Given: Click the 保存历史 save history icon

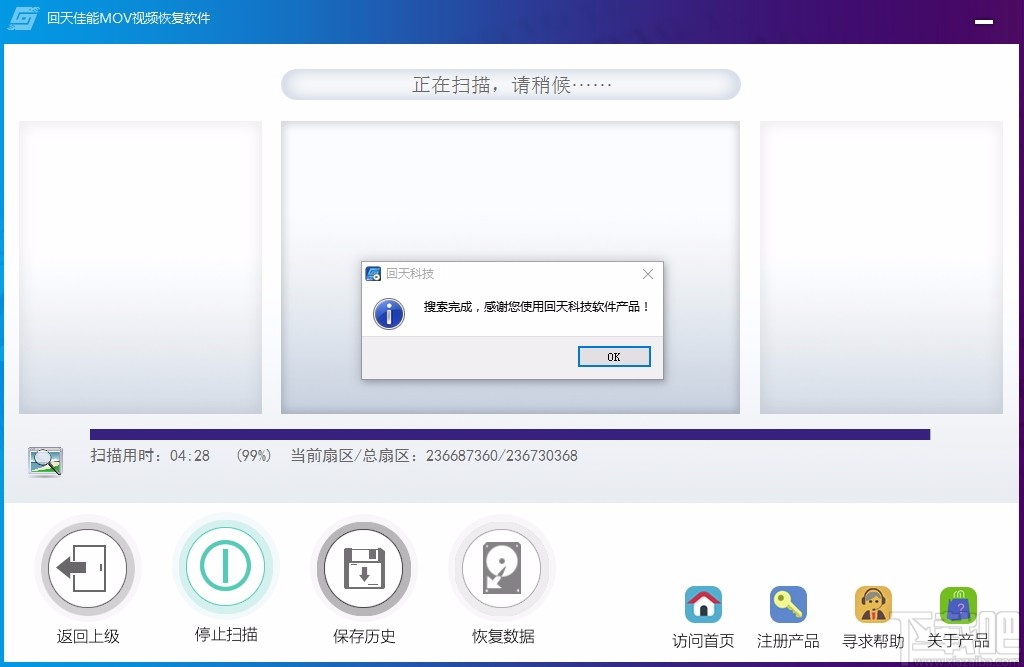Looking at the screenshot, I should (363, 567).
